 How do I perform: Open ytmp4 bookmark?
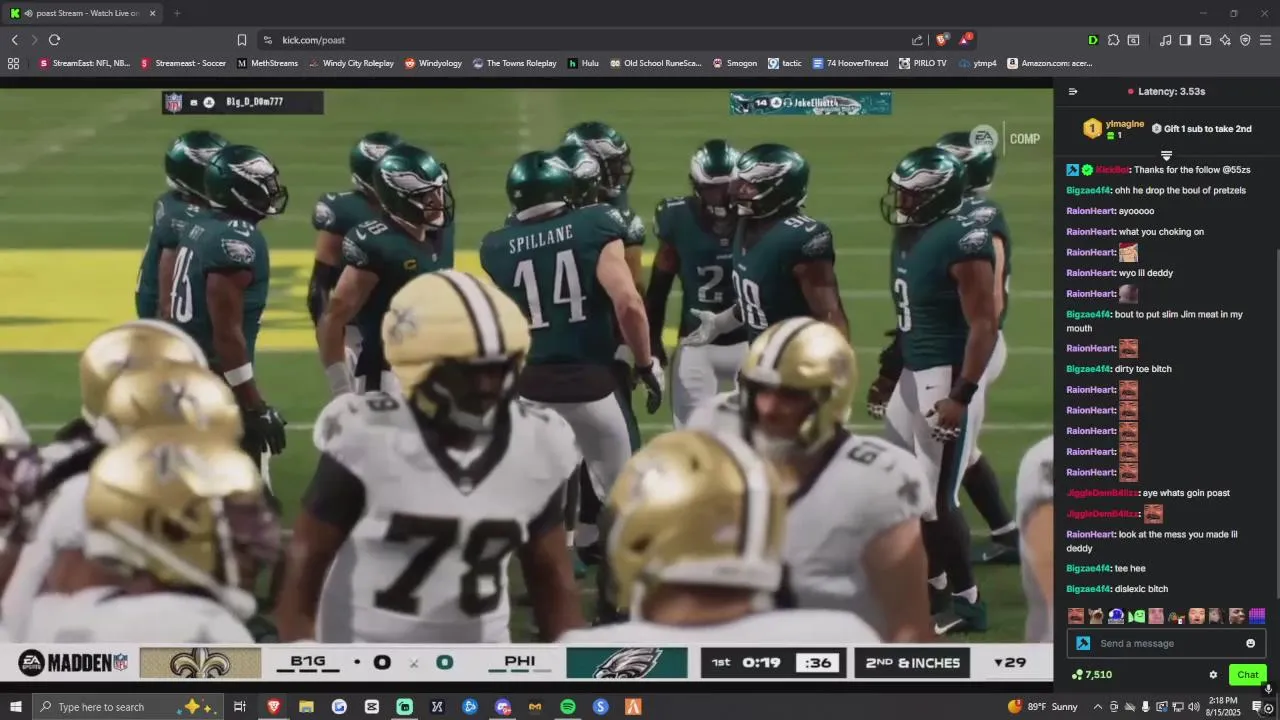coord(977,63)
